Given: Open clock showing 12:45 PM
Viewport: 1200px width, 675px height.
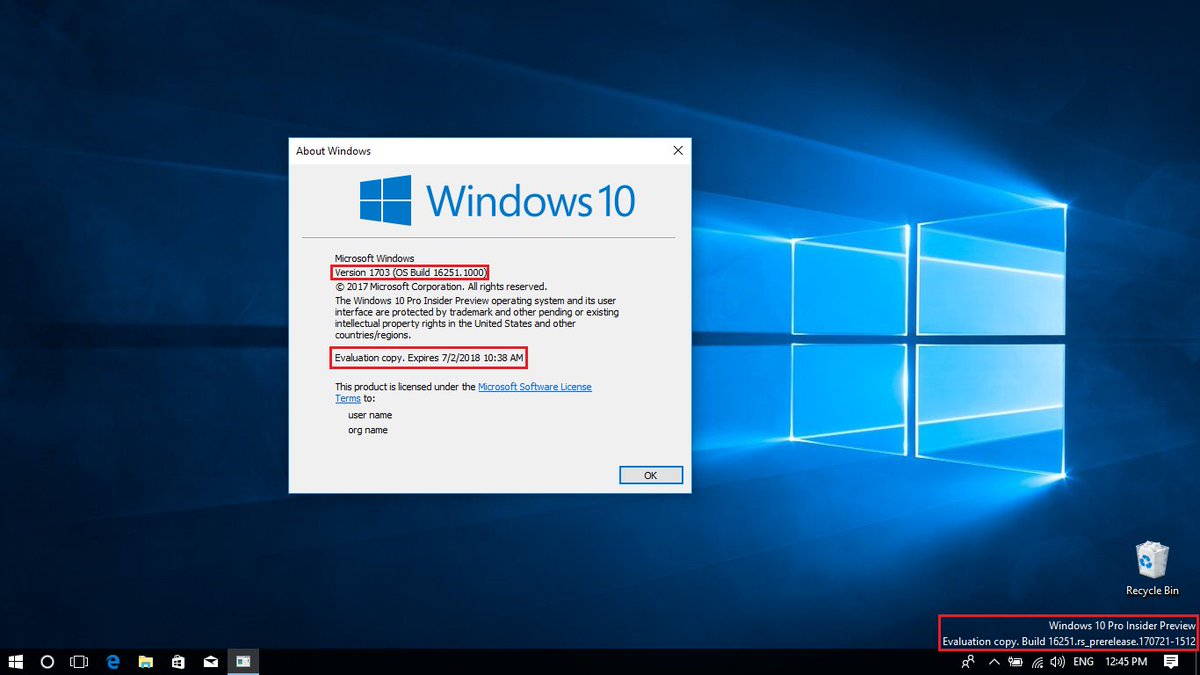Looking at the screenshot, I should (1125, 662).
